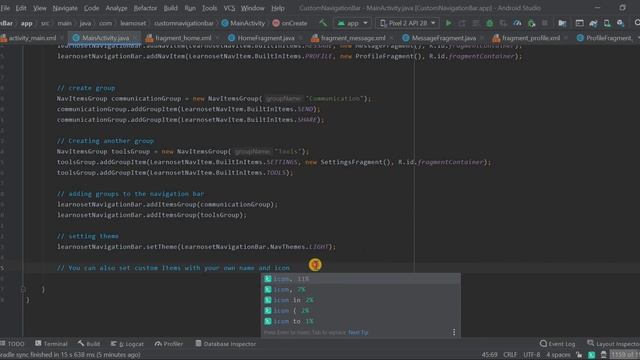Toggle the read-only lock icon in status bar
Image resolution: width=640 pixels, height=360 pixels.
click(579, 355)
